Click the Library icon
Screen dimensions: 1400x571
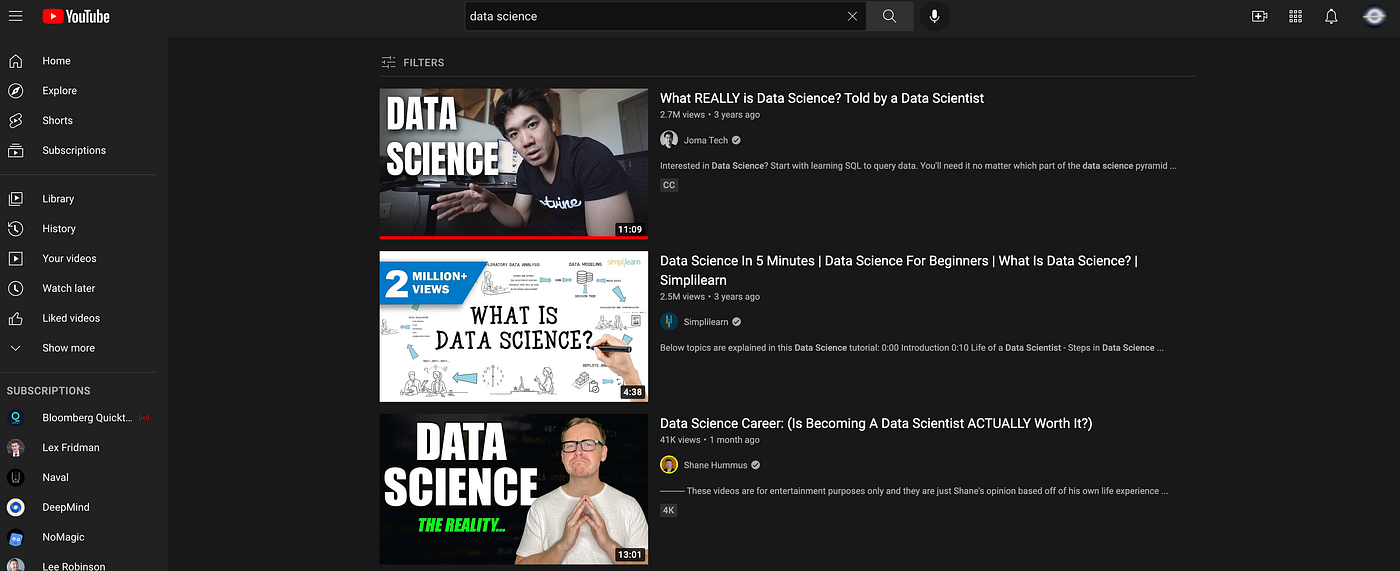tap(16, 199)
